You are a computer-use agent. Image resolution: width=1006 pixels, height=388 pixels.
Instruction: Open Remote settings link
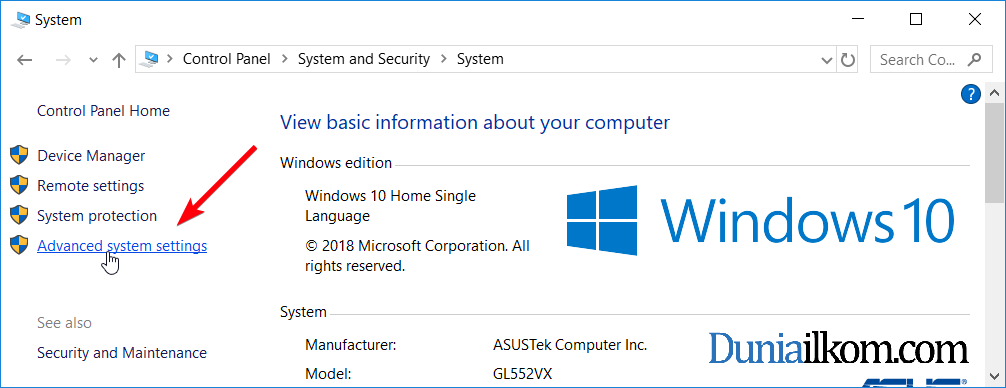(90, 186)
